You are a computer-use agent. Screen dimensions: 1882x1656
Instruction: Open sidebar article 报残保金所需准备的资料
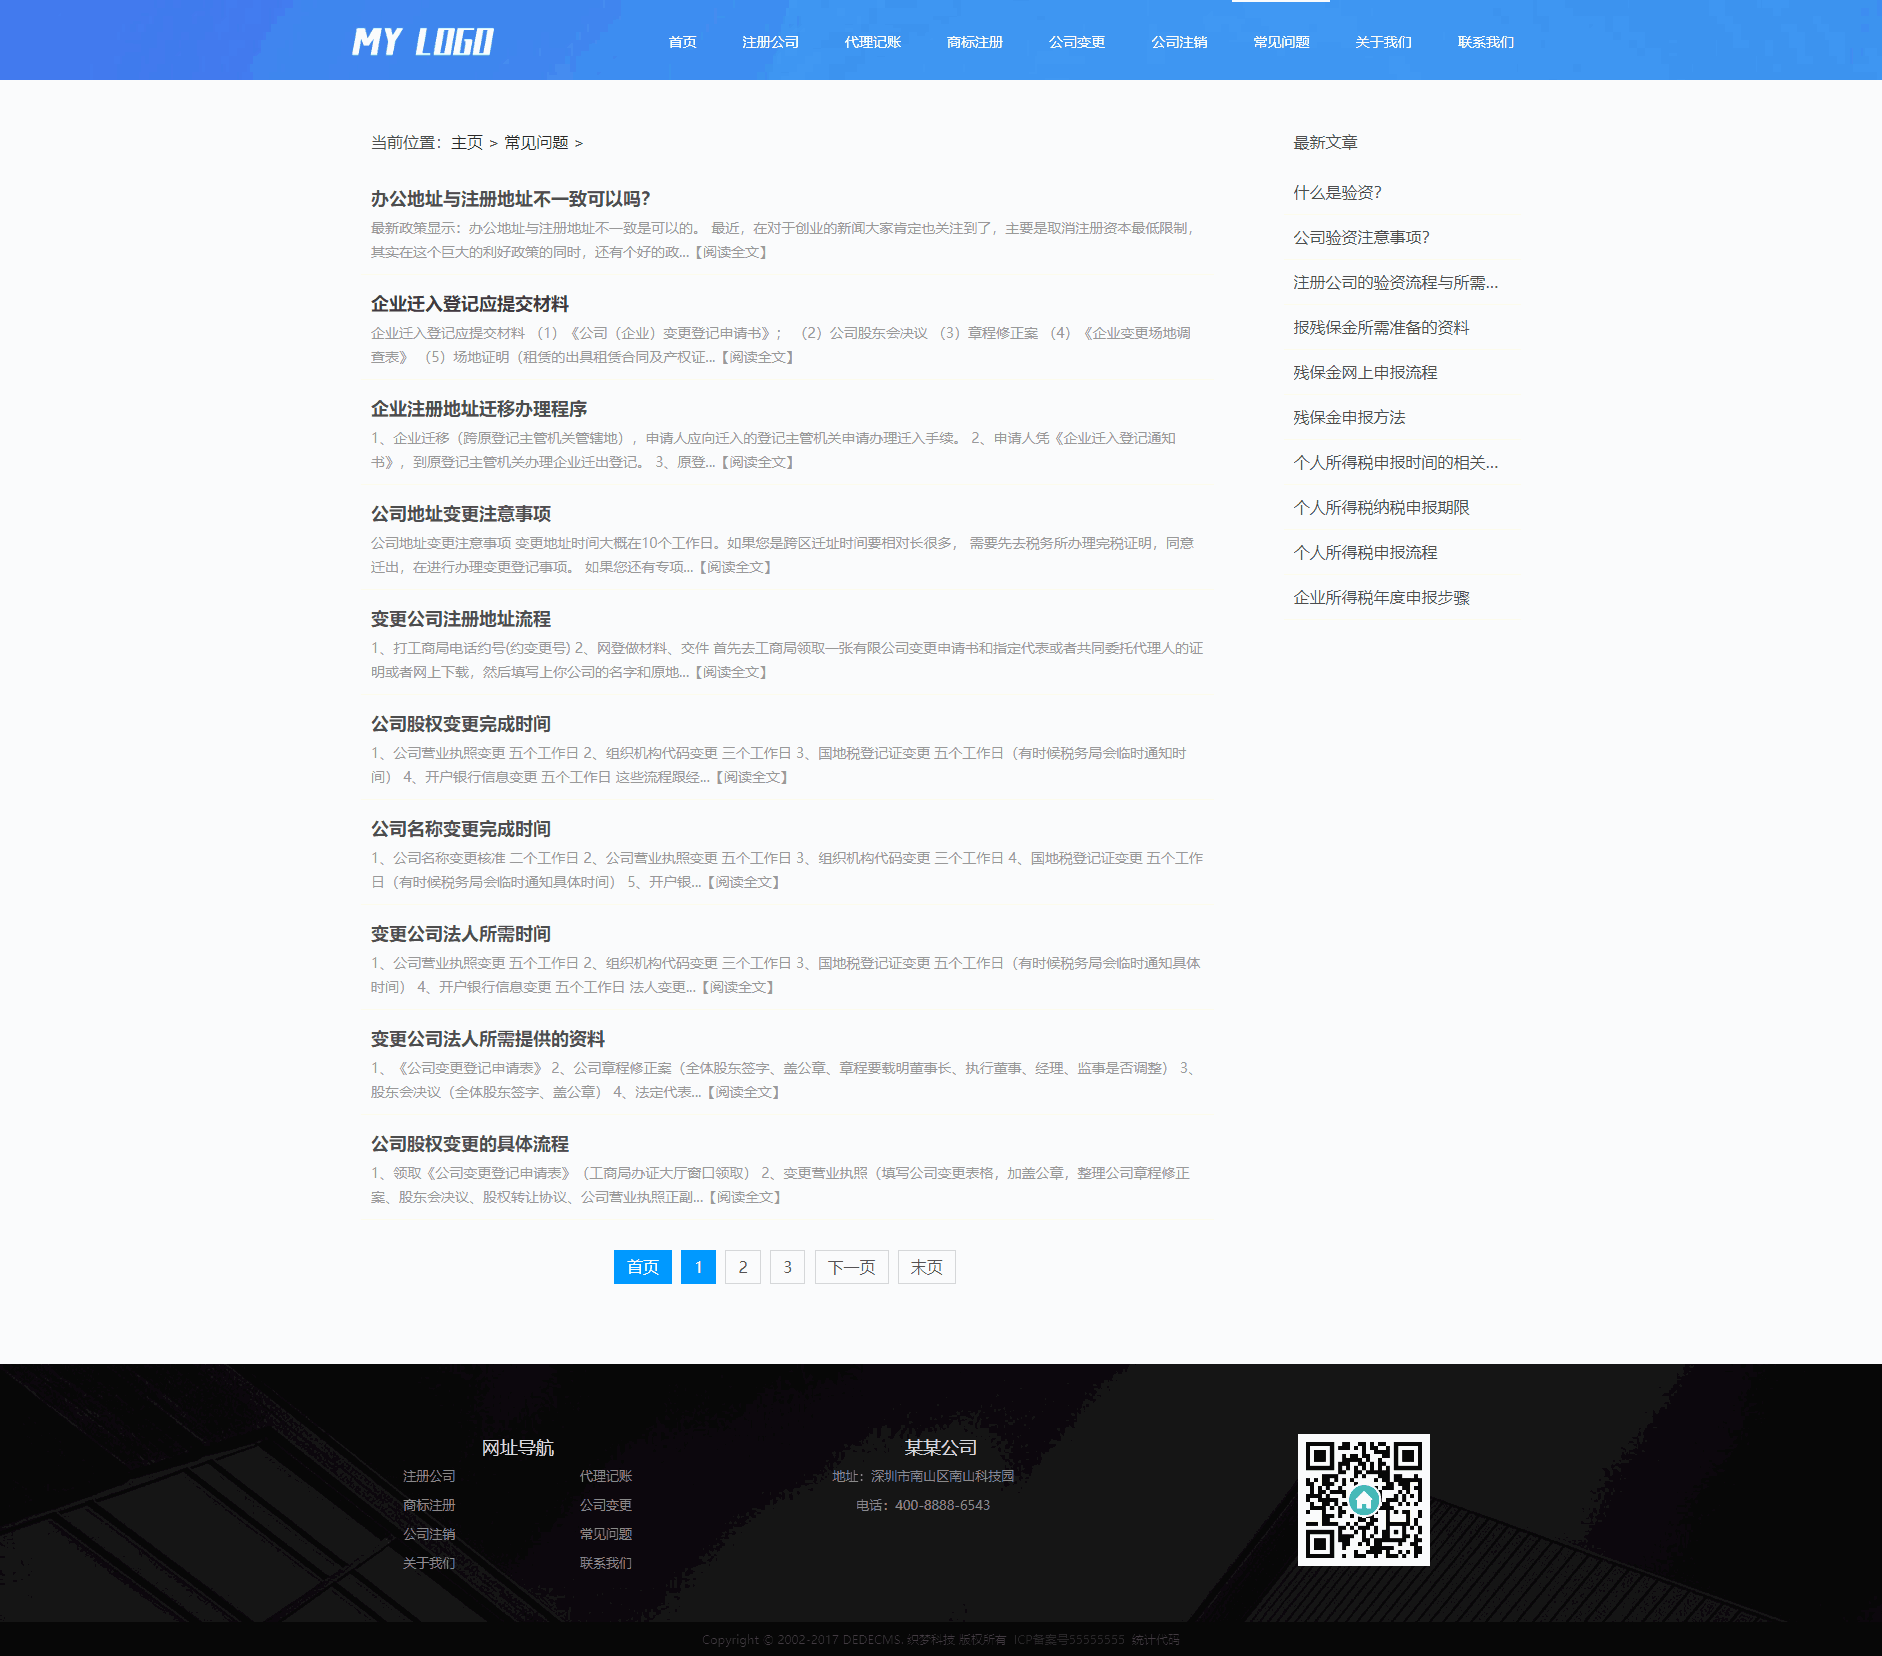click(x=1381, y=328)
